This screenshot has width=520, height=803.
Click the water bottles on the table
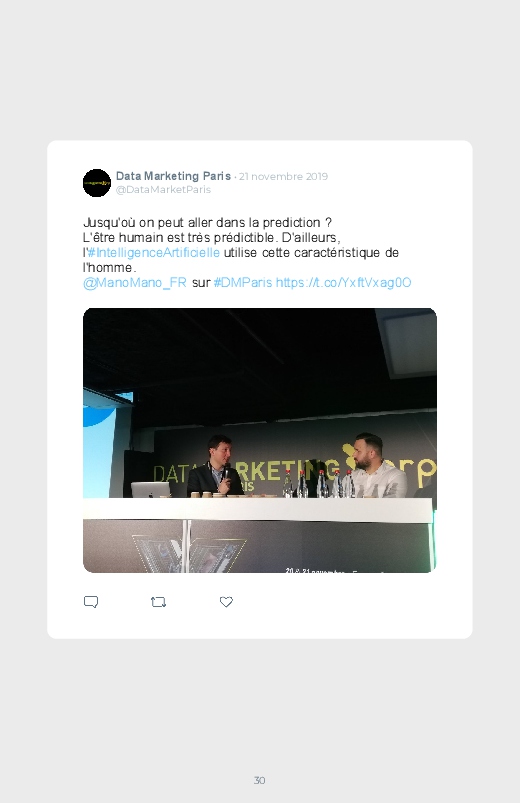320,484
